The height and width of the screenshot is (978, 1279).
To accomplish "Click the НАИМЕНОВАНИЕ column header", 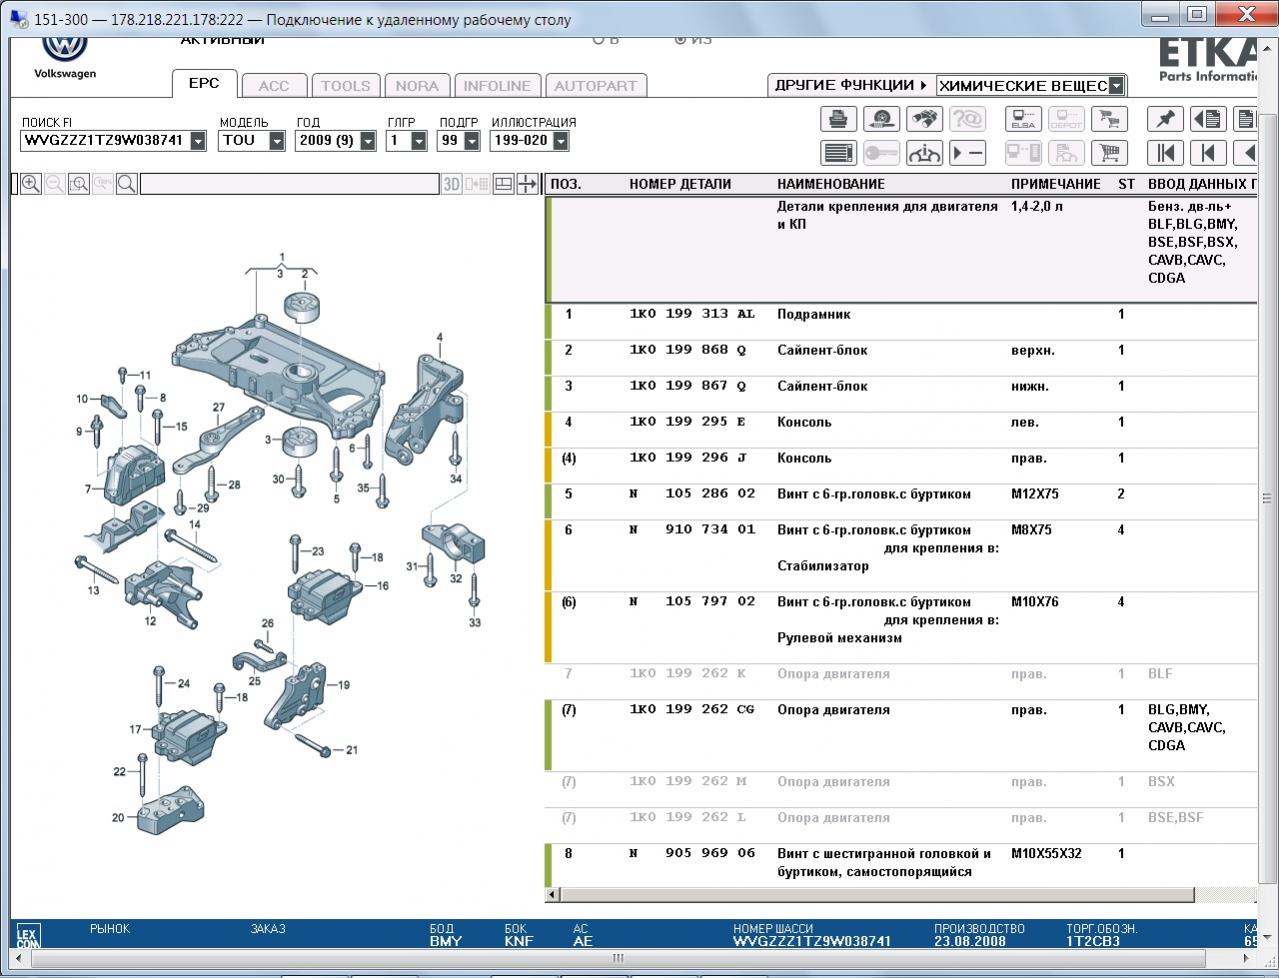I will point(831,184).
